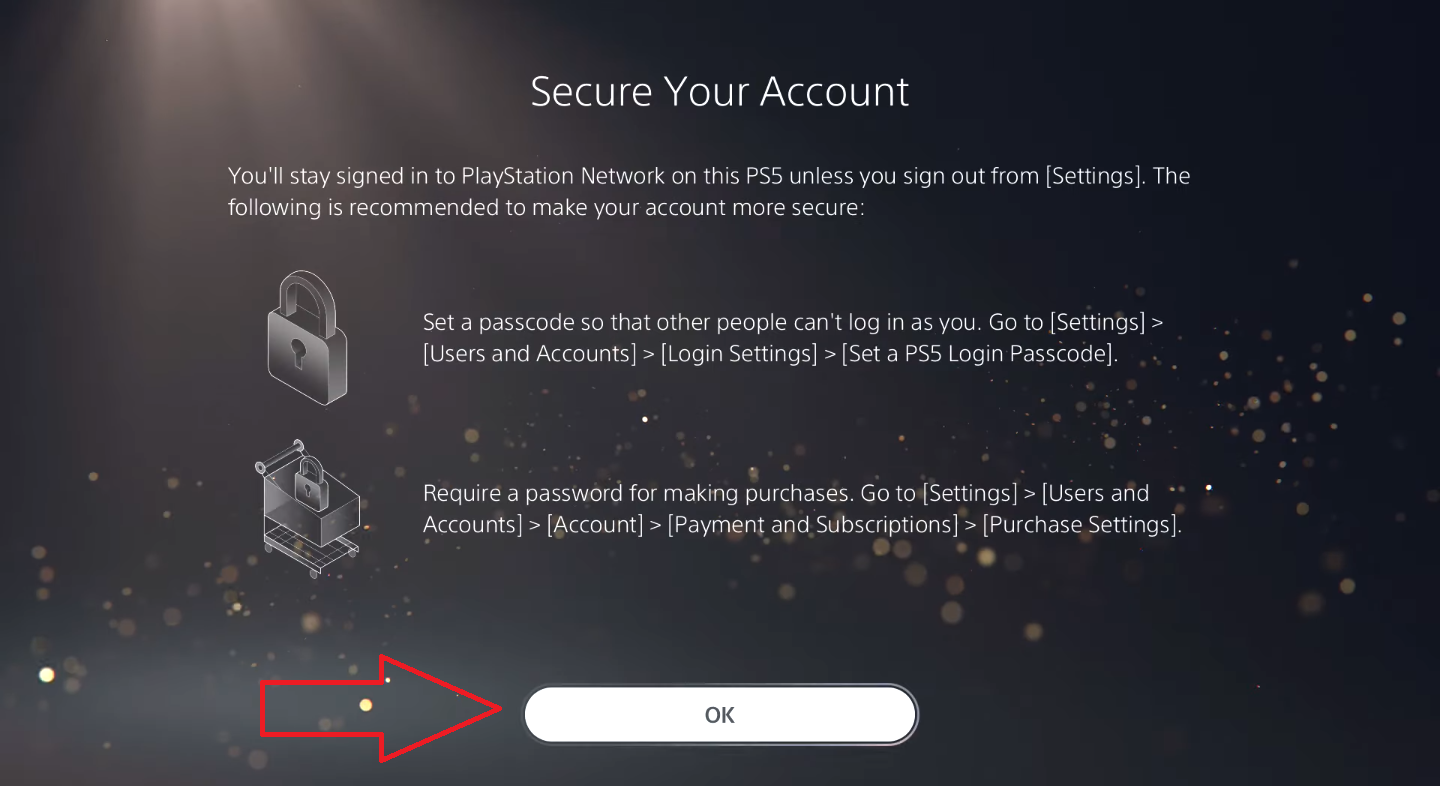Click the red arrow pointing at OK
The image size is (1440, 786).
[x=381, y=709]
